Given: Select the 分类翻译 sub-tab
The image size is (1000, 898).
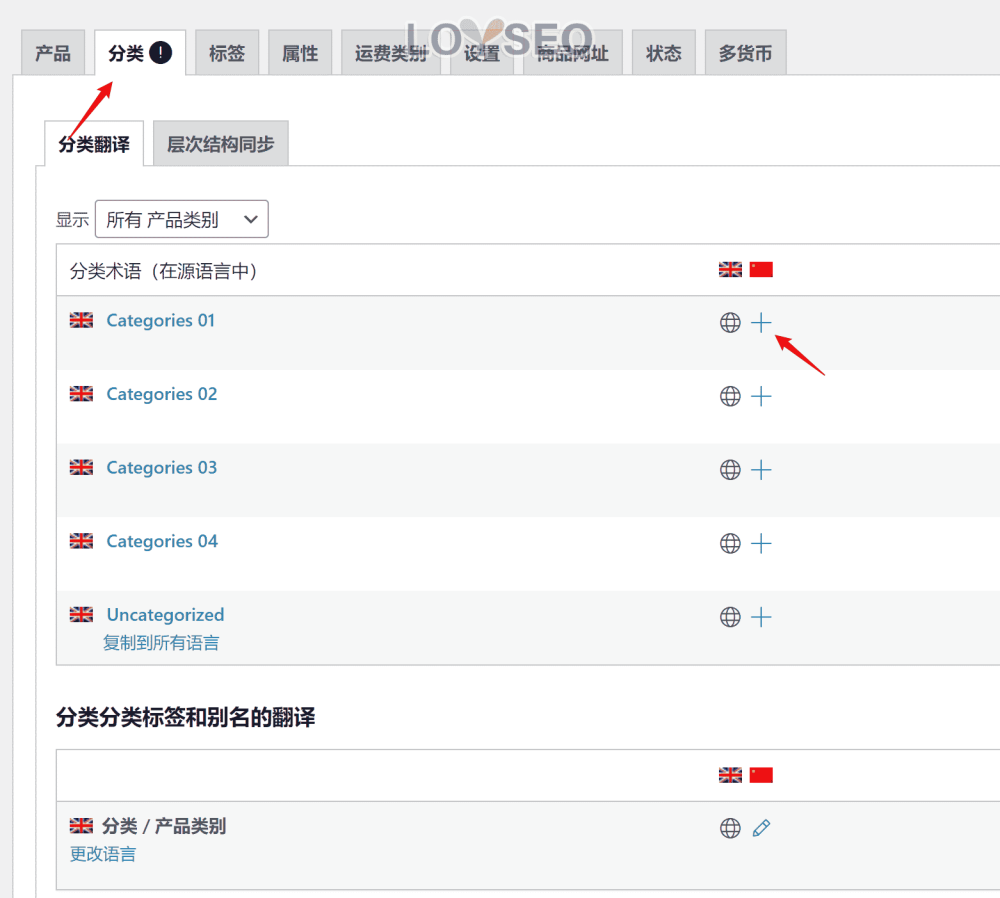Looking at the screenshot, I should click(x=94, y=144).
